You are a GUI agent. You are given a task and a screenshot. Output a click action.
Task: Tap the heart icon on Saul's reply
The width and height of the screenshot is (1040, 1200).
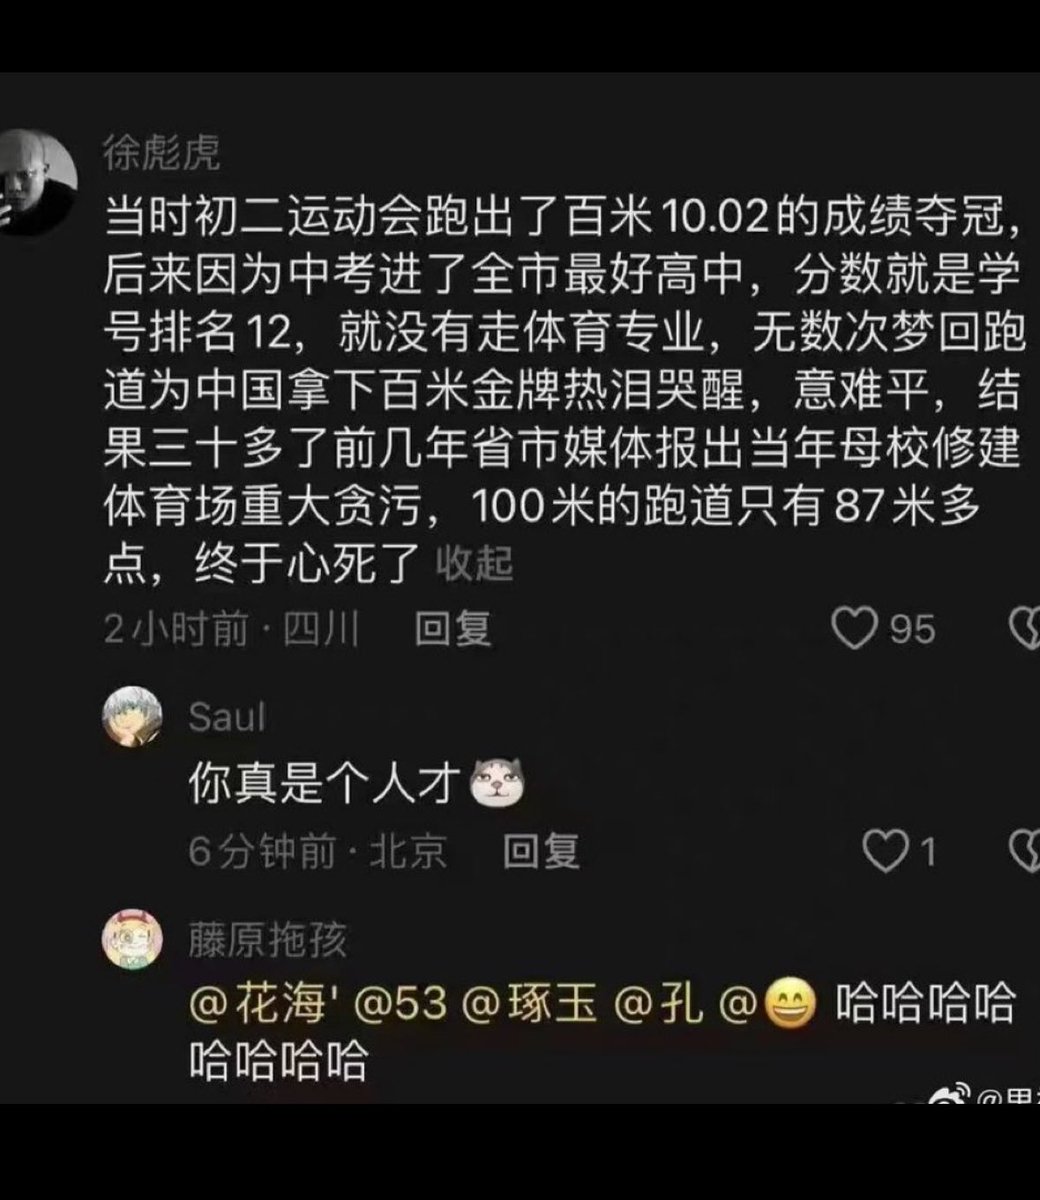pos(884,851)
